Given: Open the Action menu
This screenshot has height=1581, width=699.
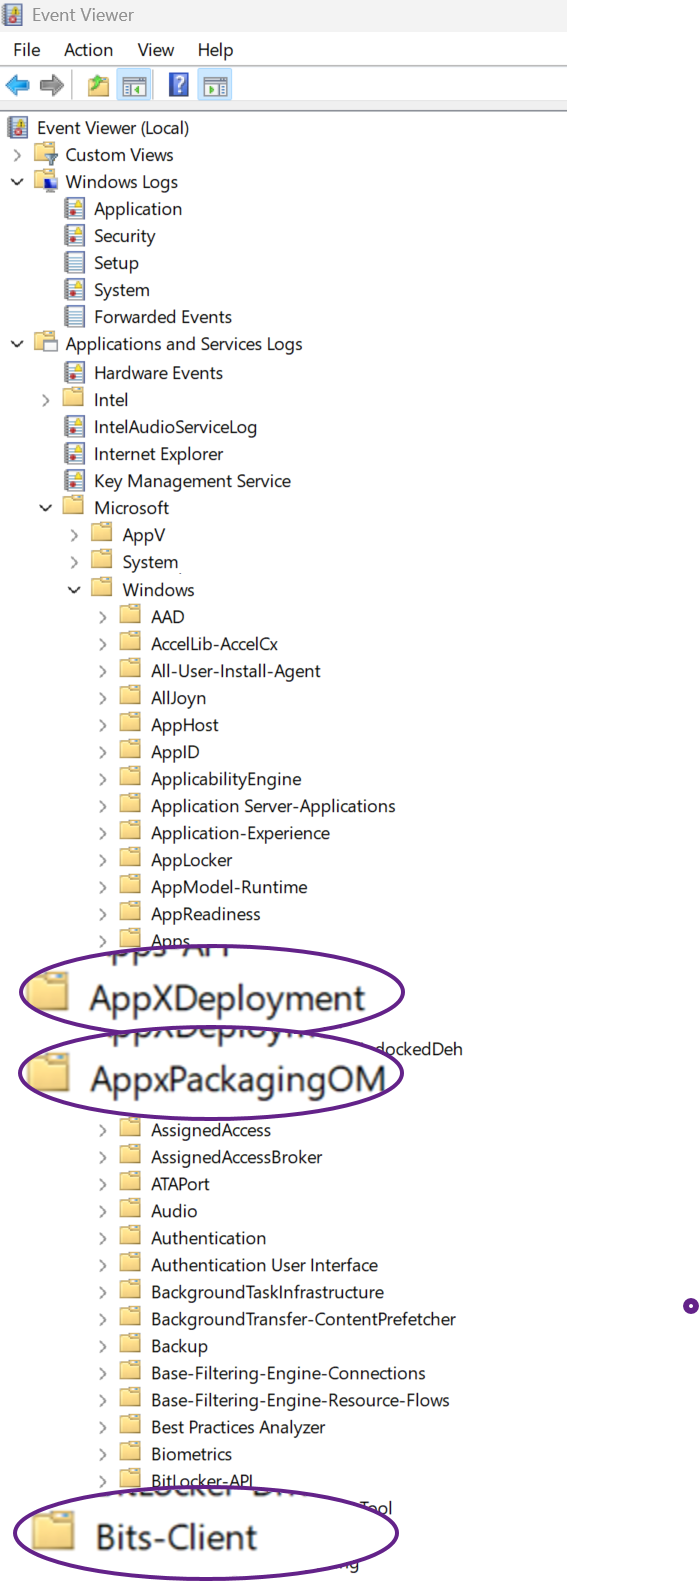Looking at the screenshot, I should point(88,50).
